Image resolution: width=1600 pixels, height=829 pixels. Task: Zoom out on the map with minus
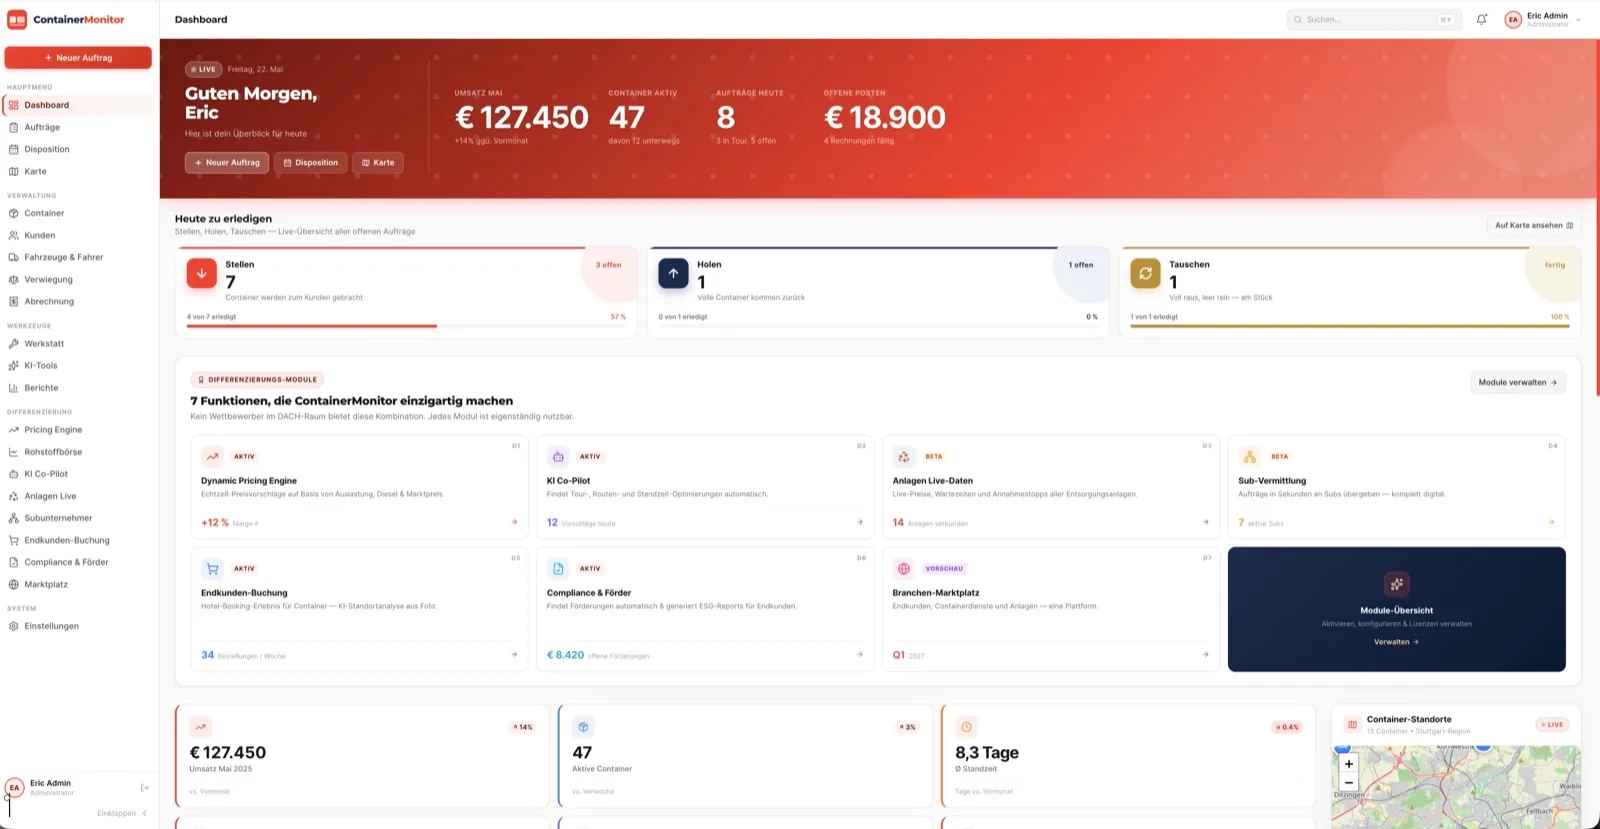1349,783
